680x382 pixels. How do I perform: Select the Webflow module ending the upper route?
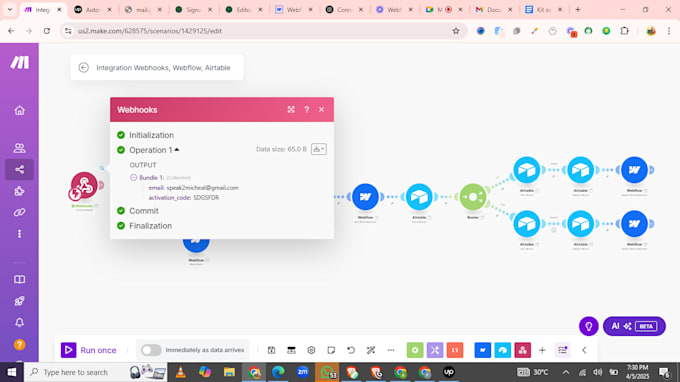[x=634, y=170]
